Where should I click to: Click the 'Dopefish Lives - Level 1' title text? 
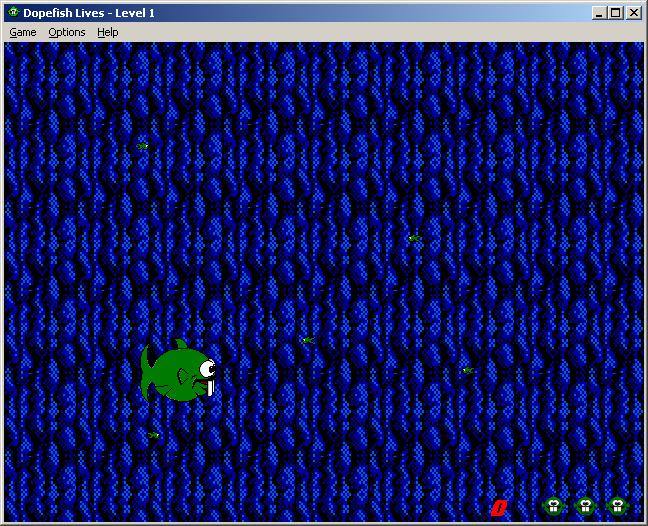(x=89, y=13)
